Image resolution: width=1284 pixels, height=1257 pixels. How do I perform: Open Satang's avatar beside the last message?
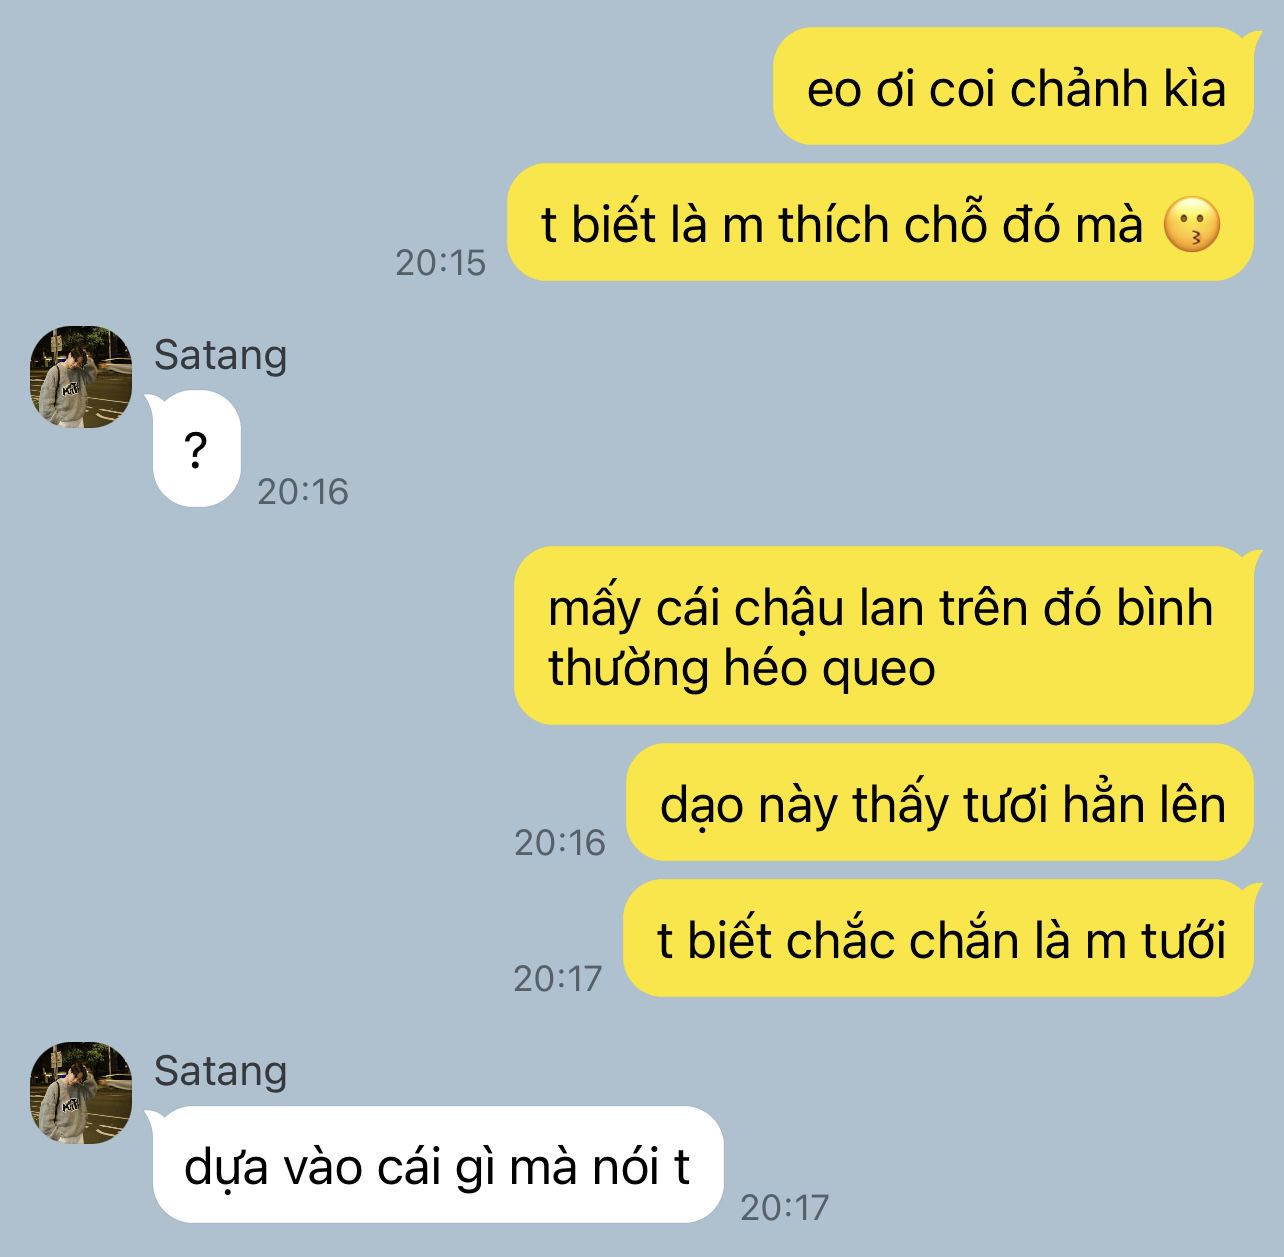pos(81,1093)
